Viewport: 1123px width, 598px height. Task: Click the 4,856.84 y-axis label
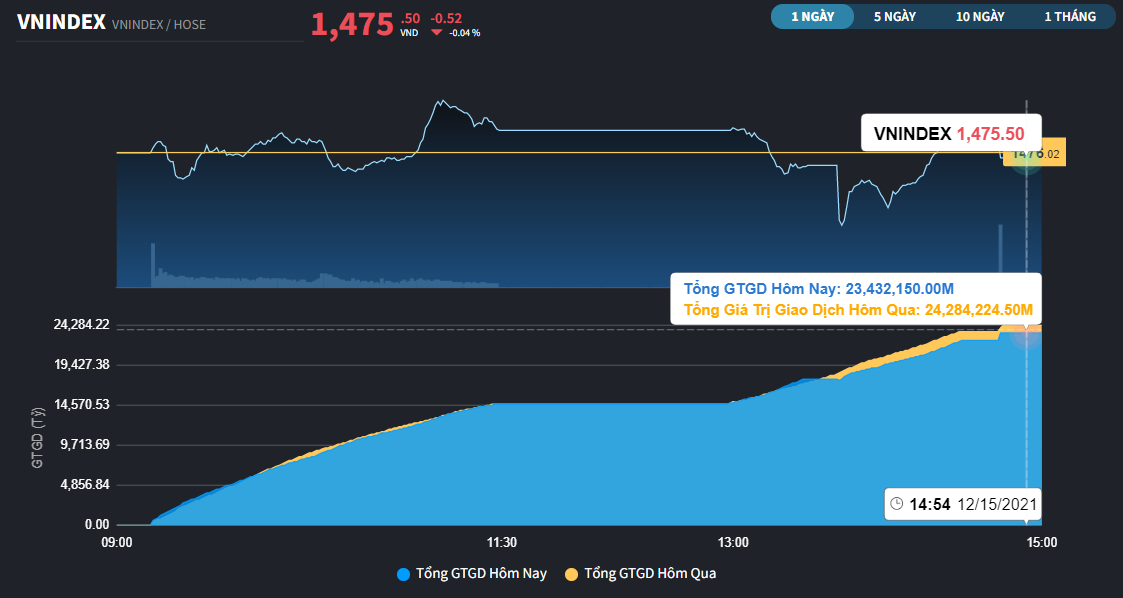tap(85, 485)
